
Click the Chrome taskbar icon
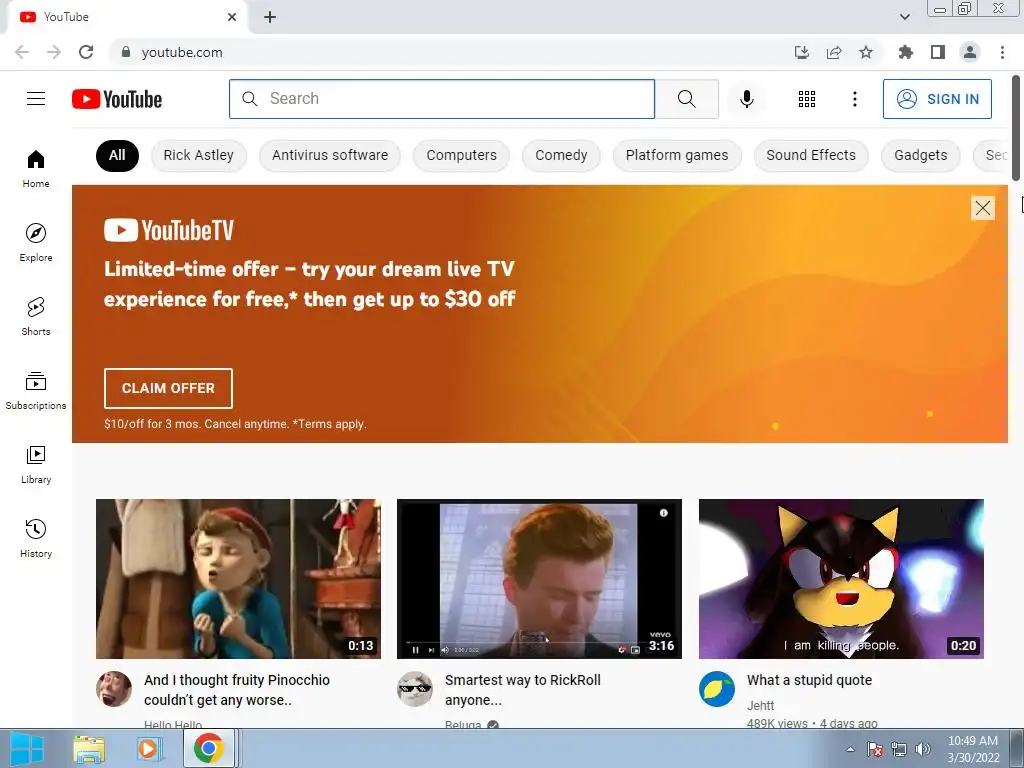[x=208, y=748]
